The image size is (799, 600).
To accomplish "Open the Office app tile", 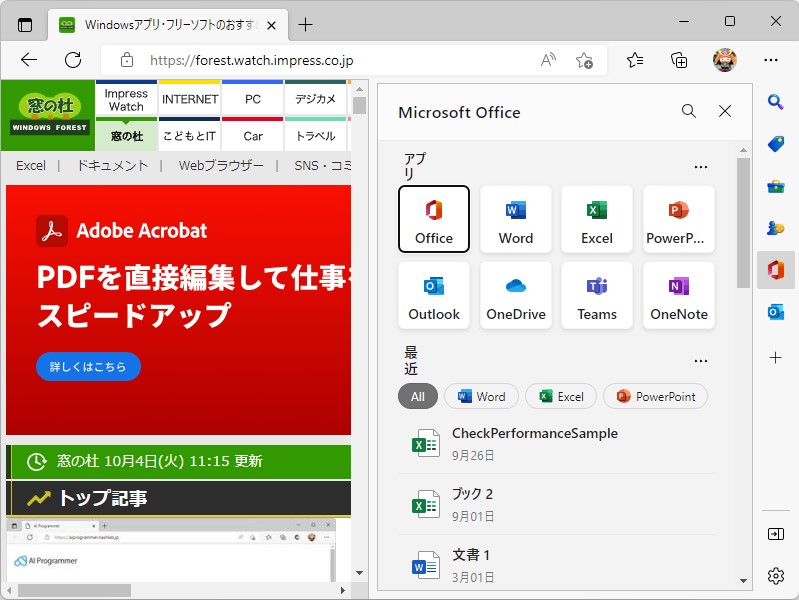I will pyautogui.click(x=434, y=219).
